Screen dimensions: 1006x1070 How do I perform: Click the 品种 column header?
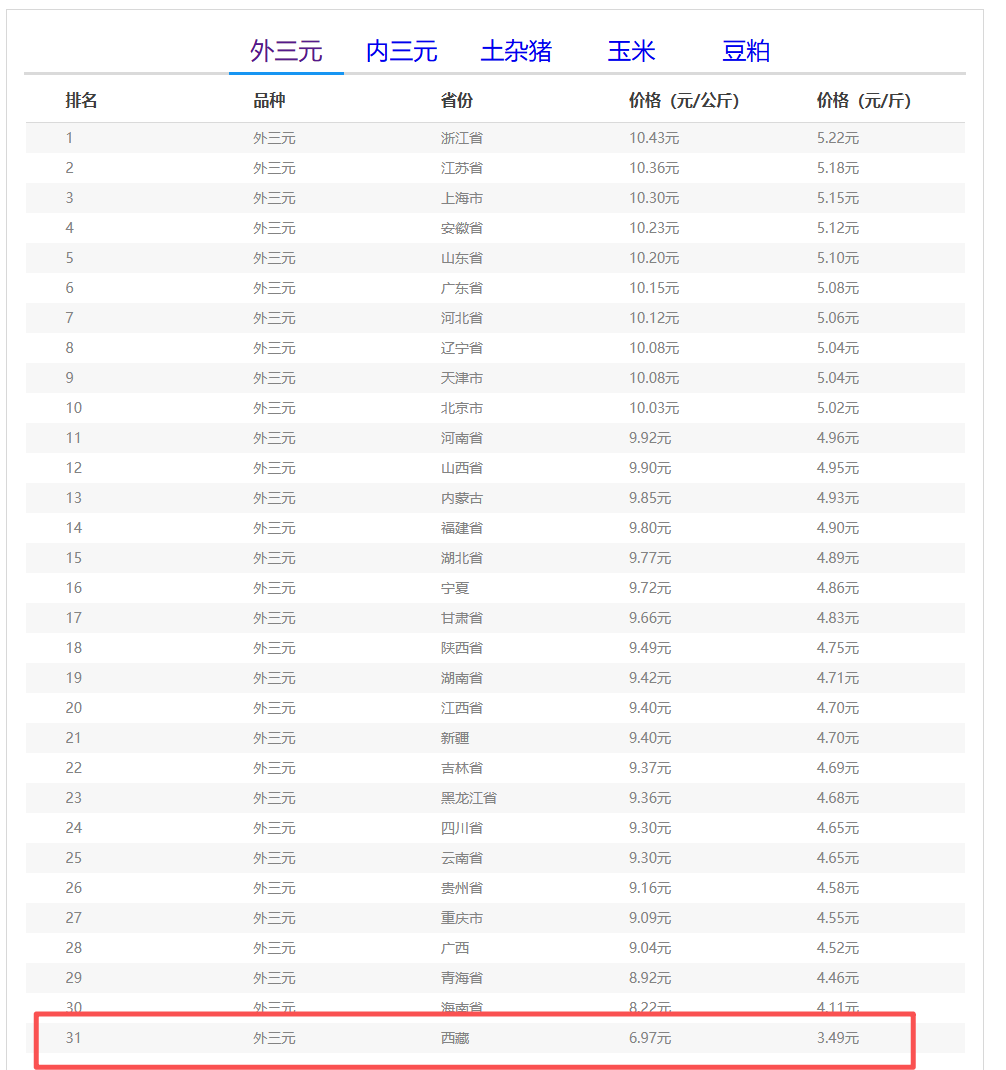point(269,101)
